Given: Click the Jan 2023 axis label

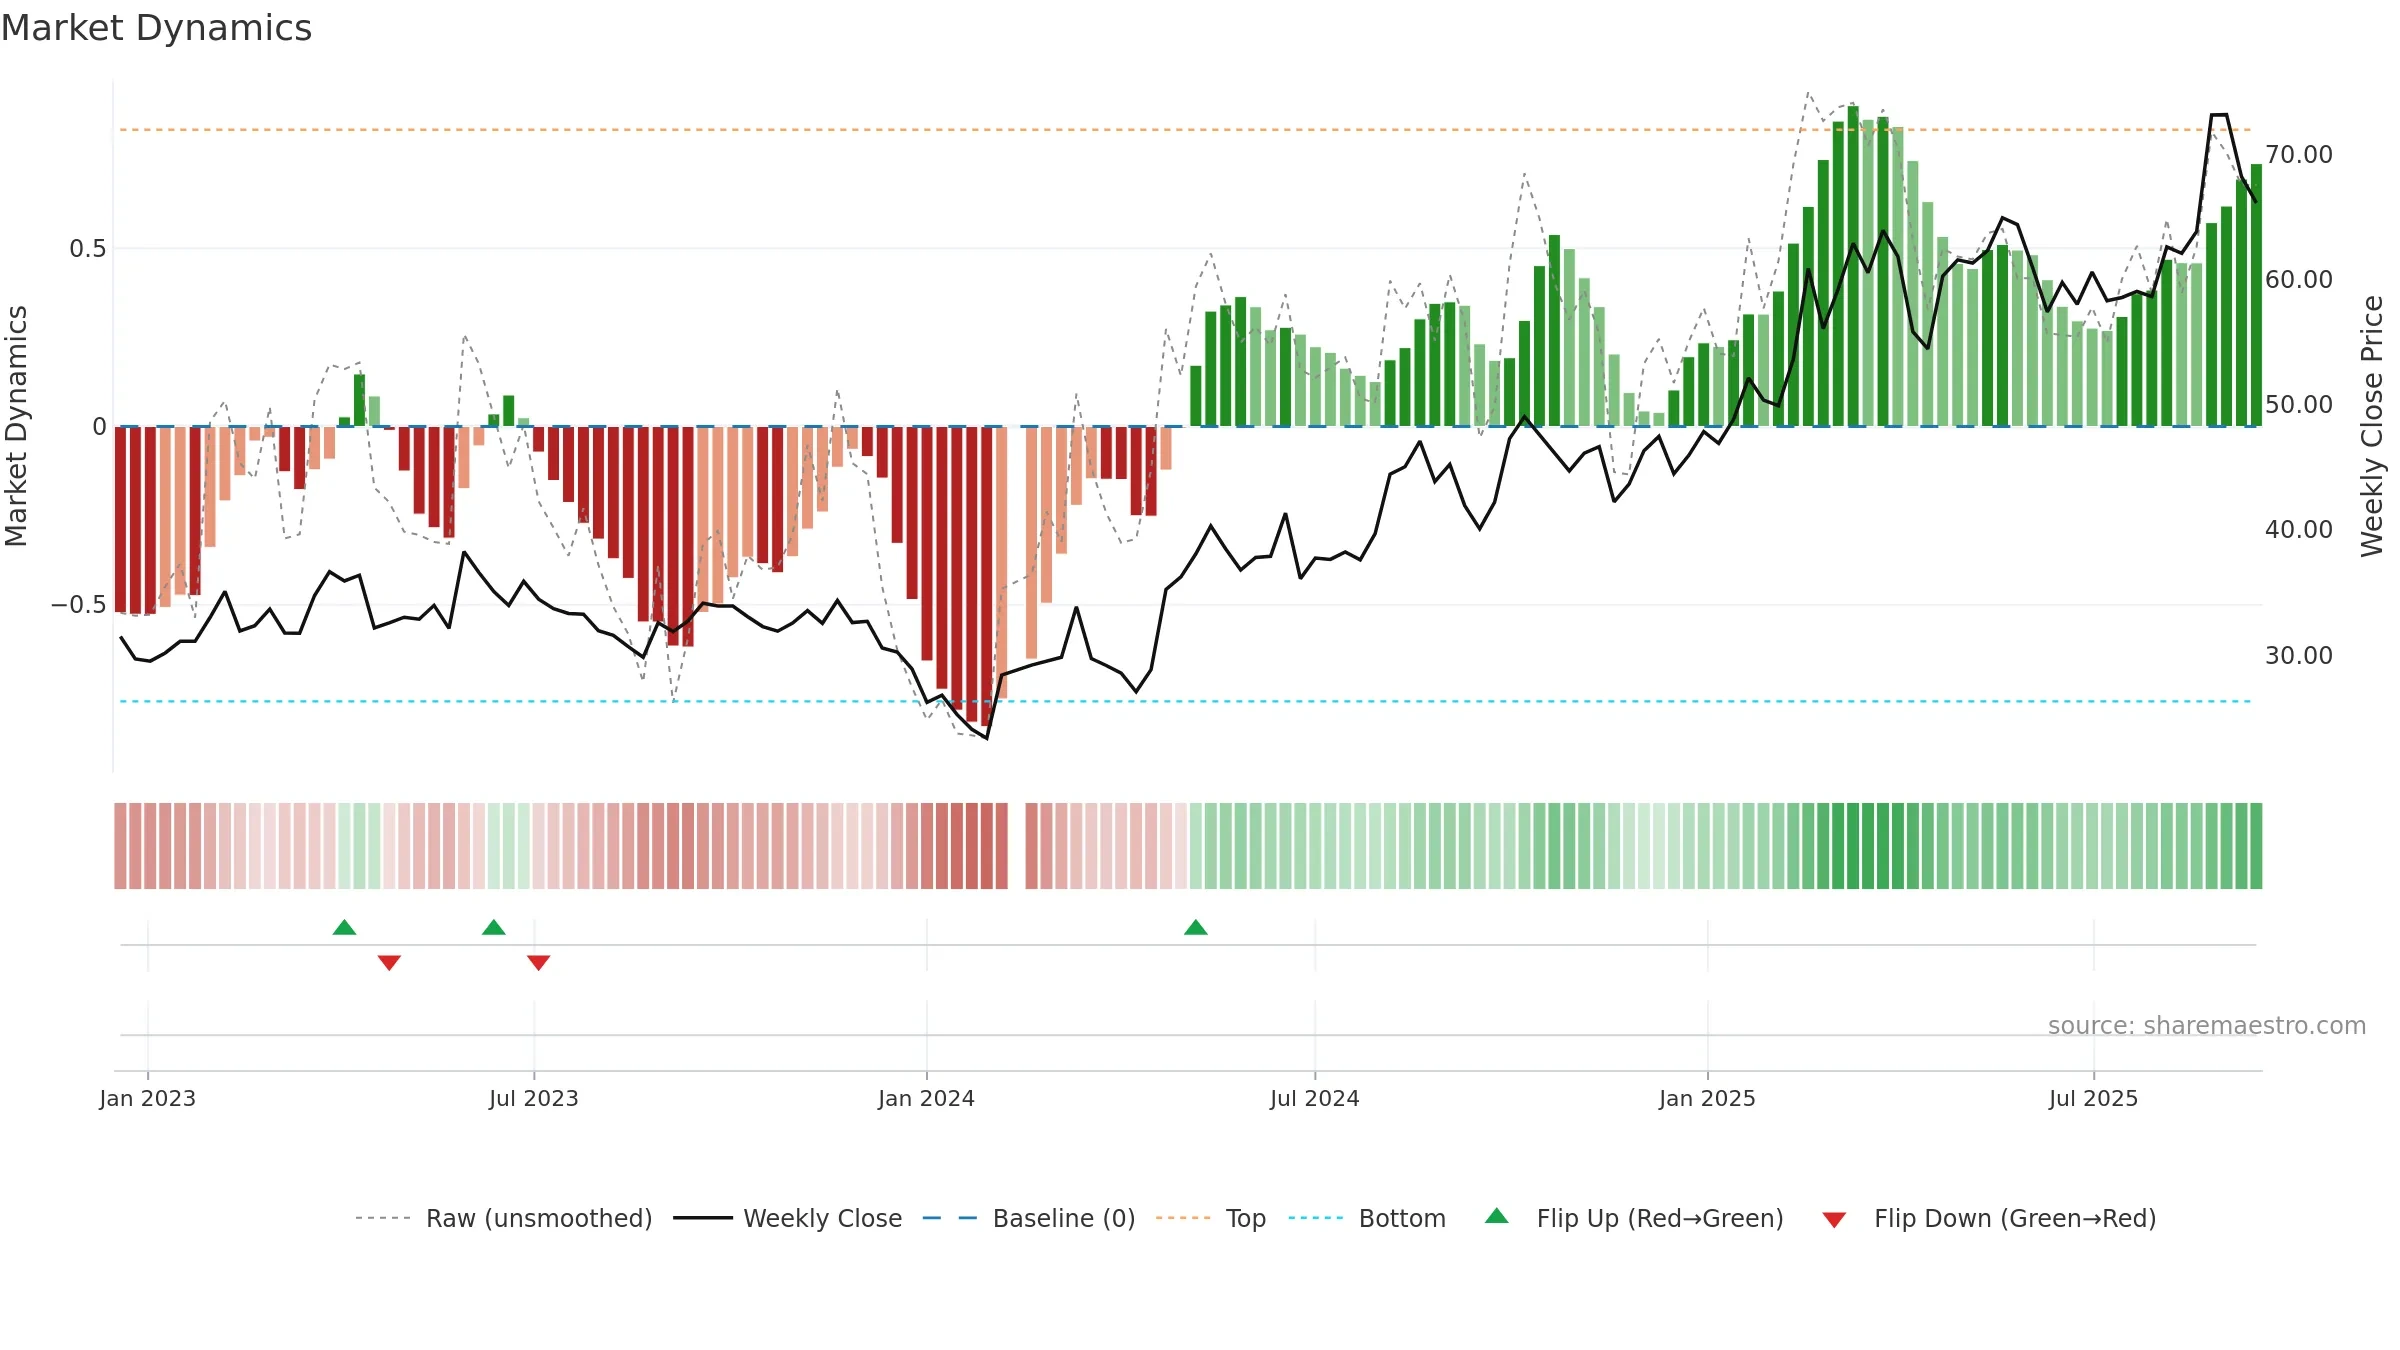Looking at the screenshot, I should (x=148, y=1098).
